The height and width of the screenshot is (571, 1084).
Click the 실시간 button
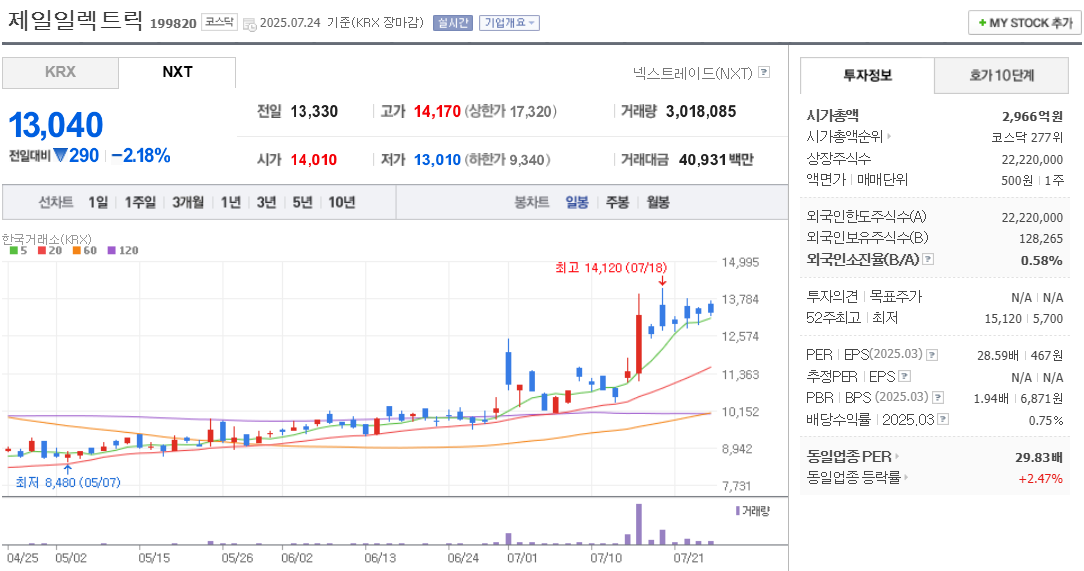click(x=452, y=23)
